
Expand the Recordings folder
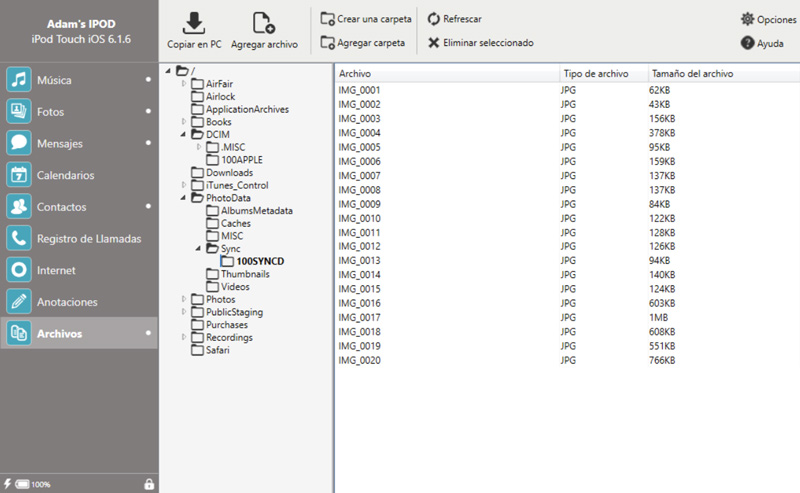[184, 337]
